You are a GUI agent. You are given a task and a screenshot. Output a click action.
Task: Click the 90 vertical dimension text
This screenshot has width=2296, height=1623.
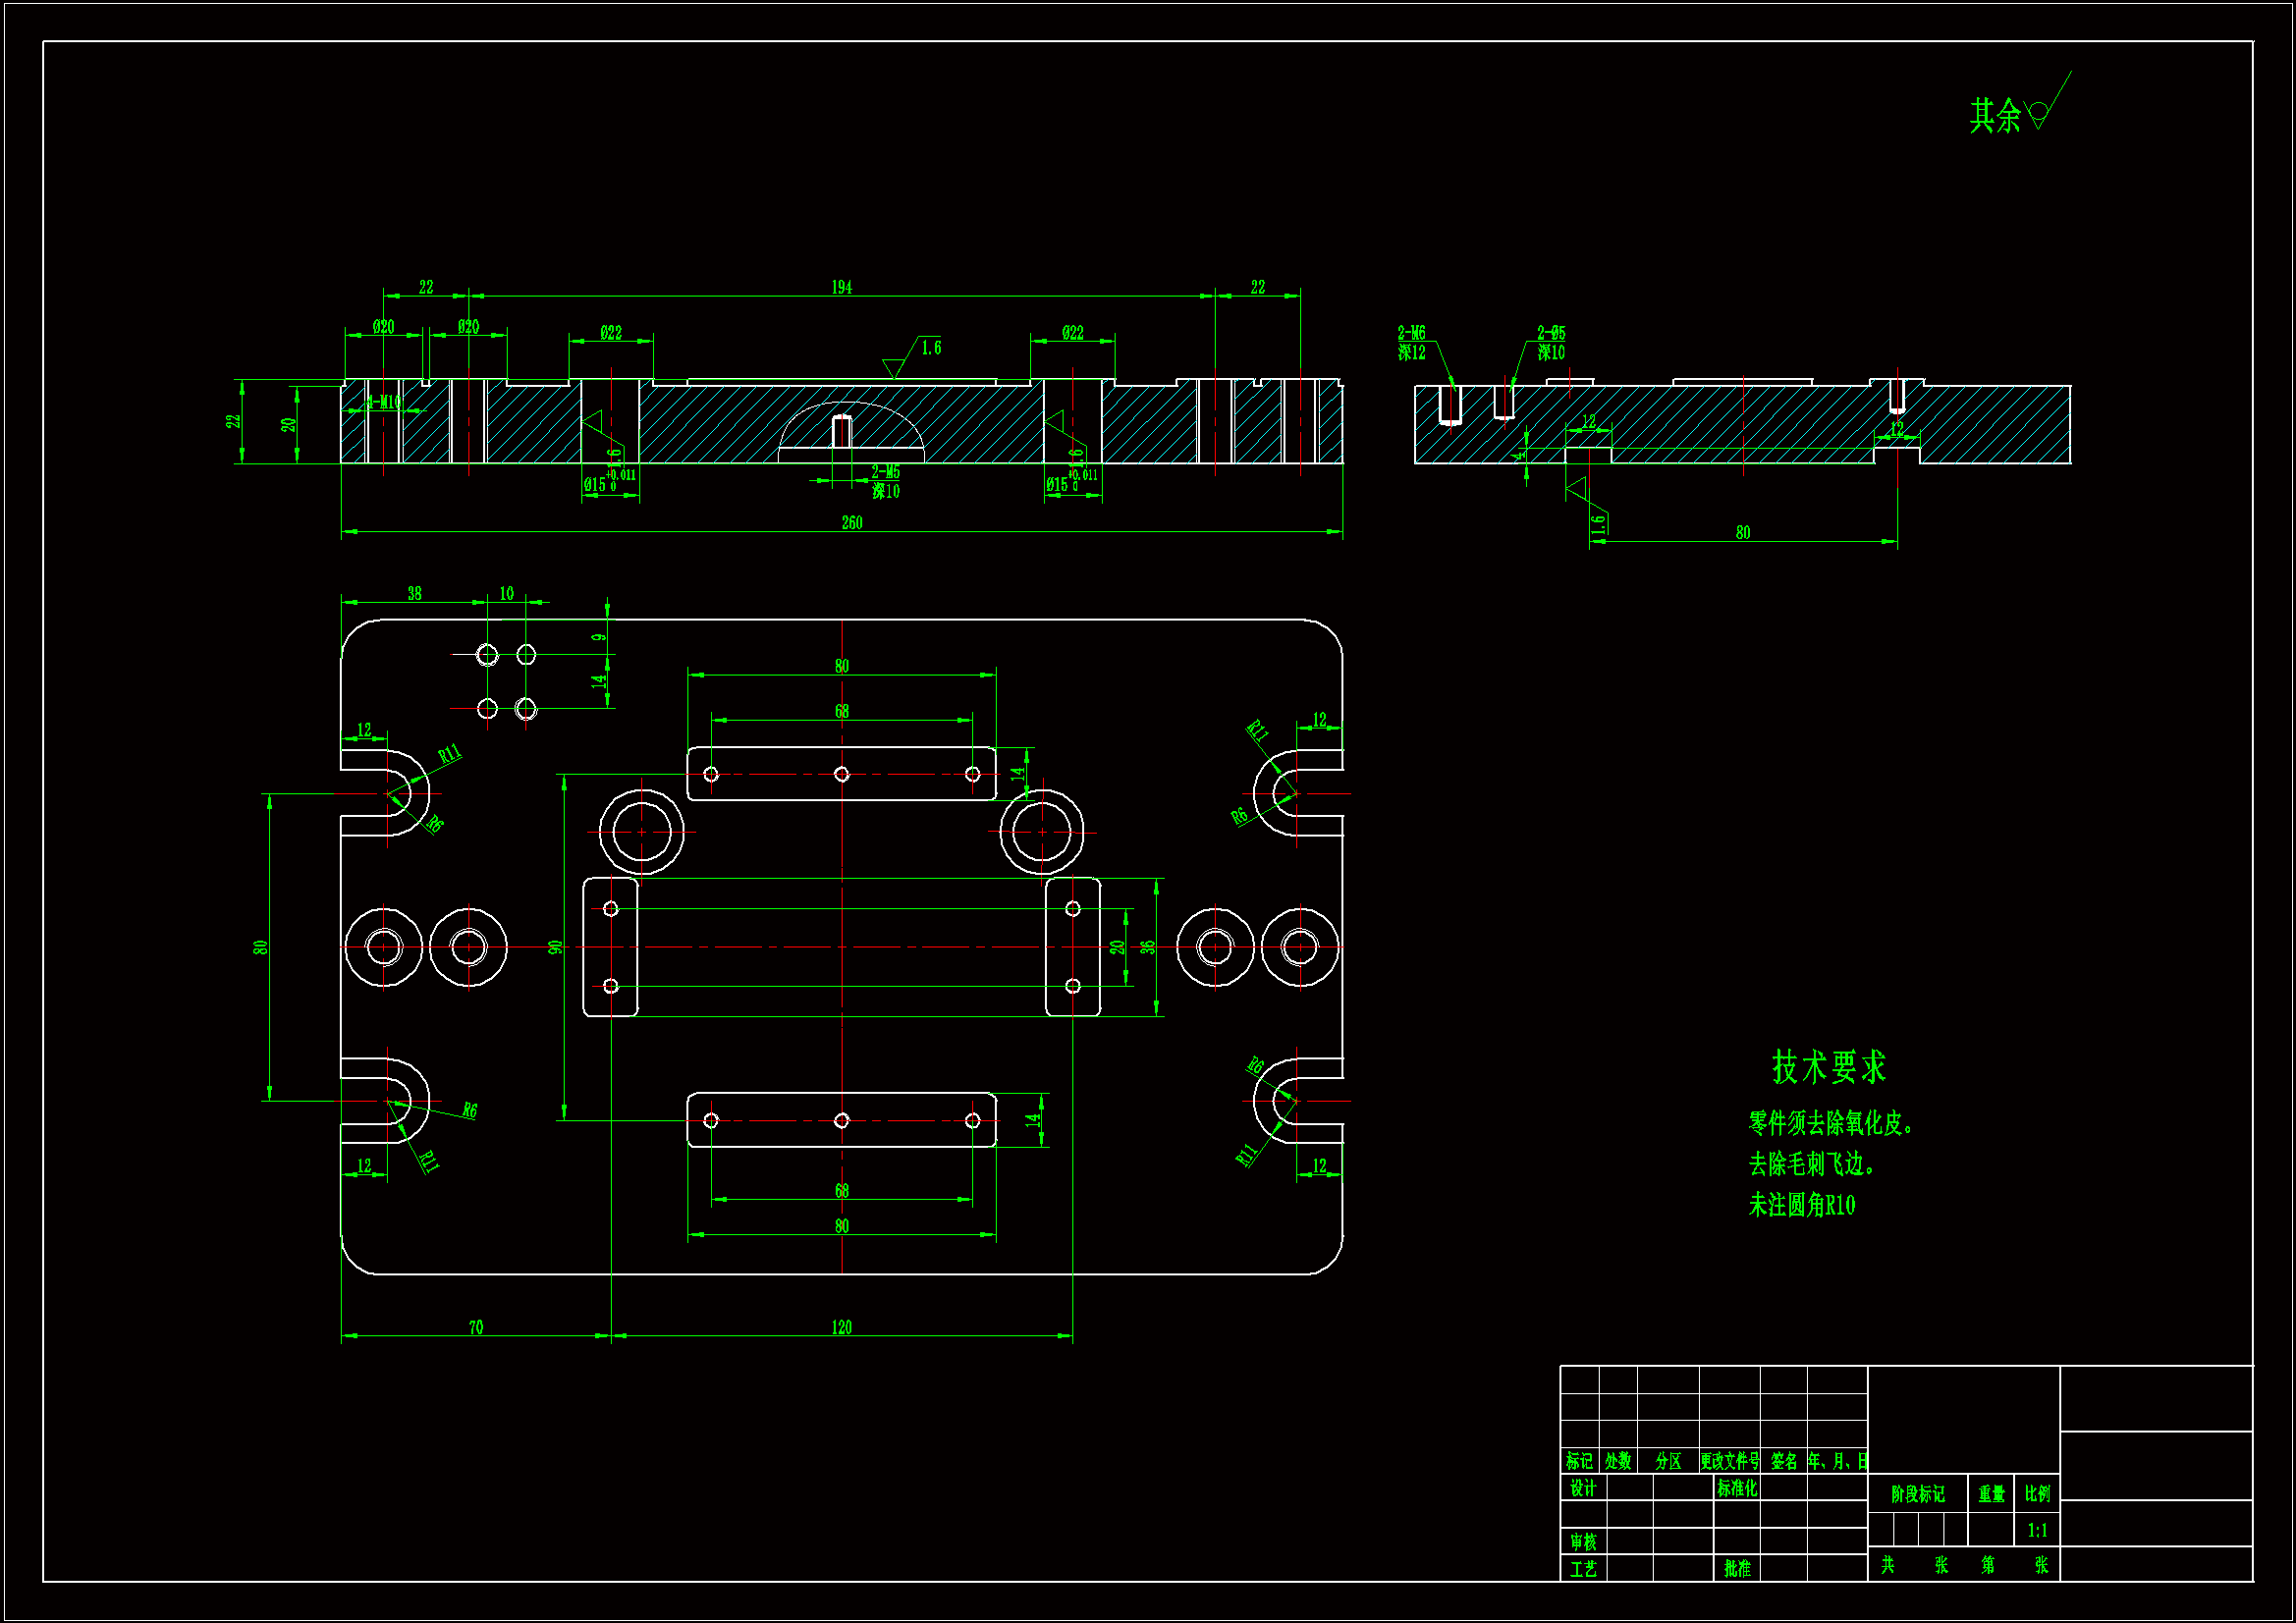click(x=556, y=946)
